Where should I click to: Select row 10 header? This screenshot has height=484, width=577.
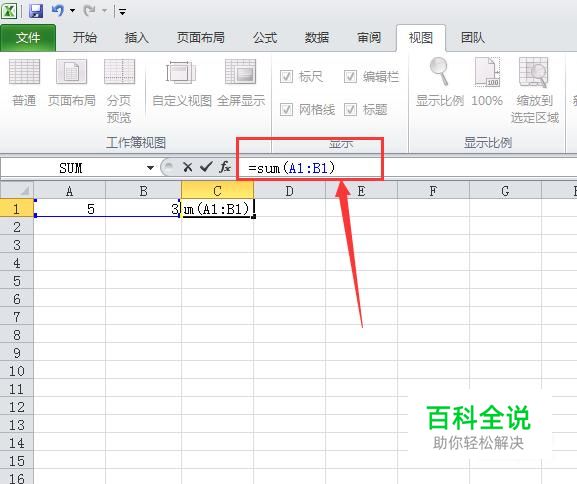click(x=17, y=371)
